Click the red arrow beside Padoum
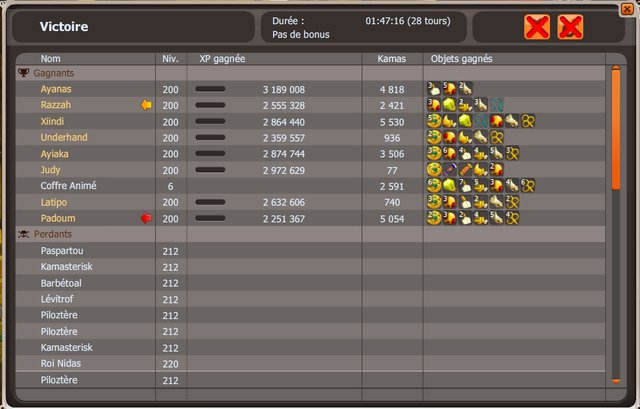This screenshot has width=640, height=409. [146, 218]
